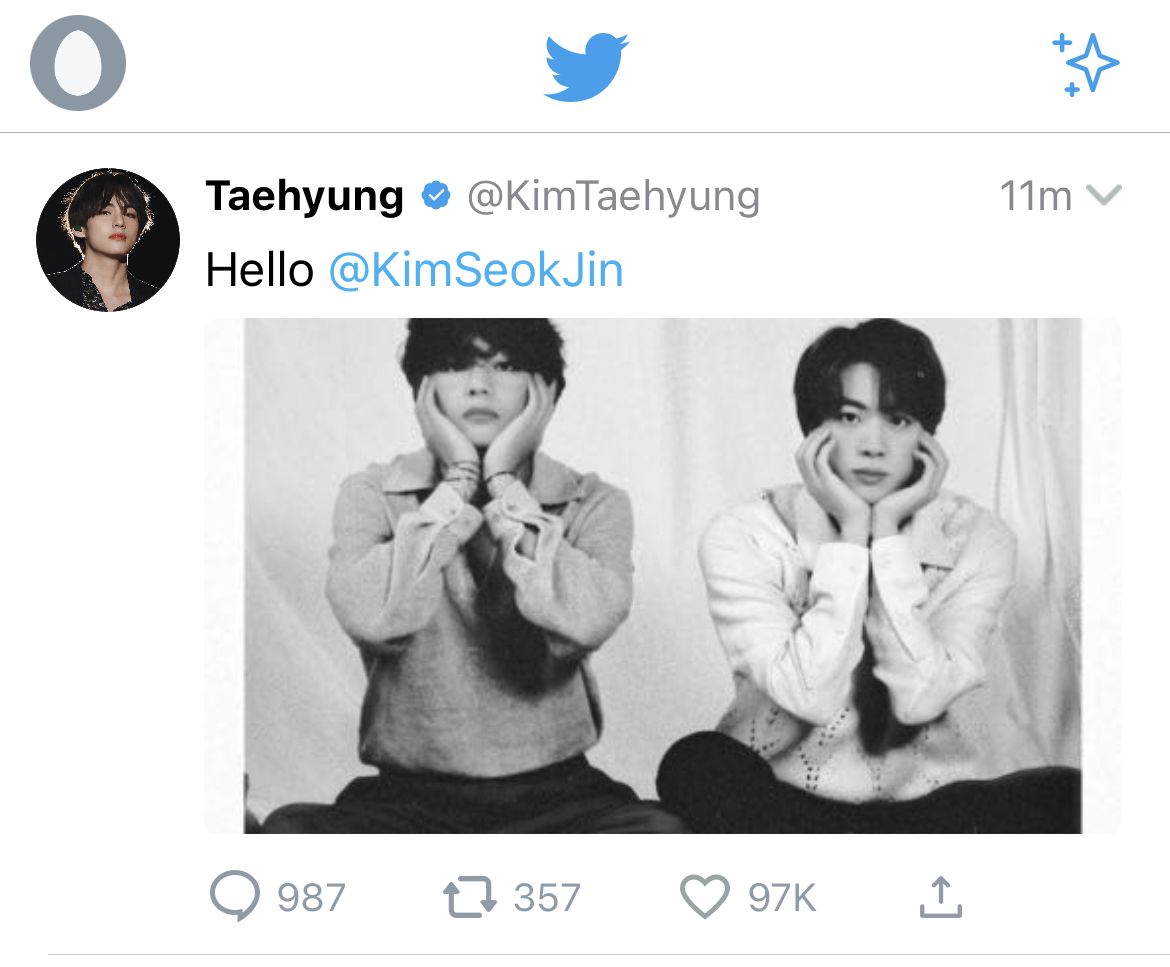Image resolution: width=1170 pixels, height=967 pixels.
Task: Click the display name Taehyung
Action: (x=304, y=196)
